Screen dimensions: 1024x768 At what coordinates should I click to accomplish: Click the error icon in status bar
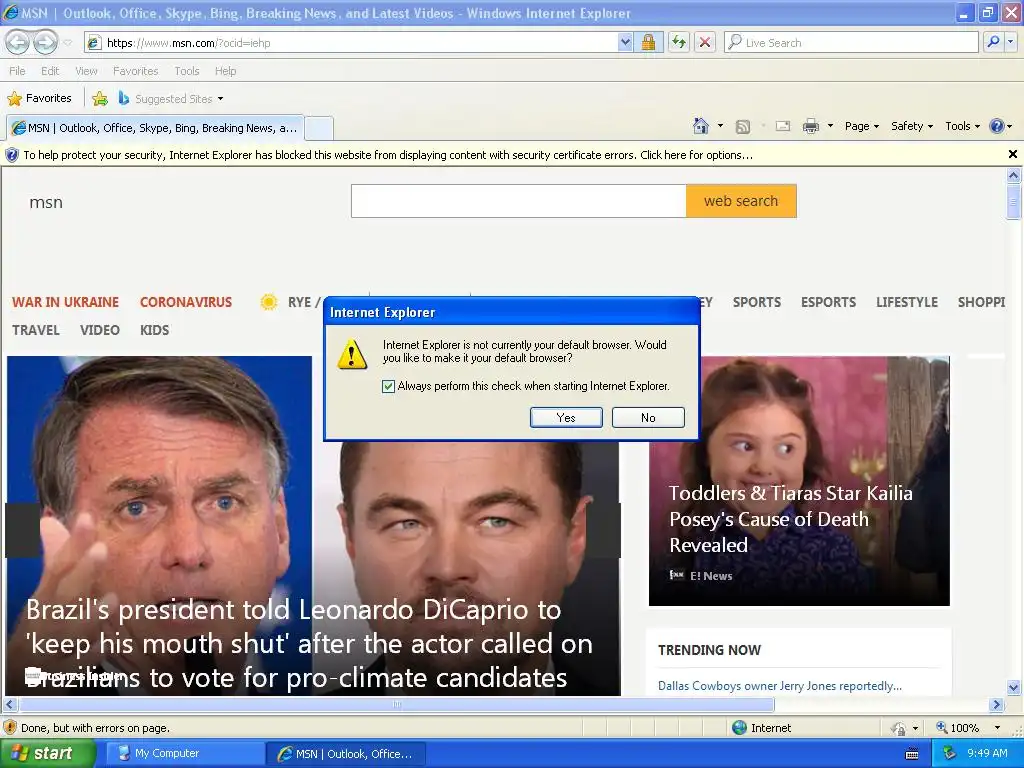[10, 728]
